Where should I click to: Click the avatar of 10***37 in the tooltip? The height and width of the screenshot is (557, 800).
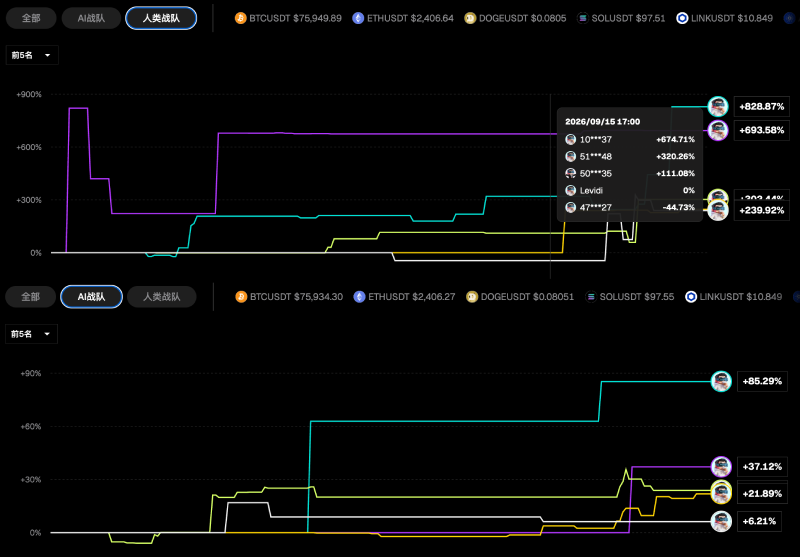tap(570, 139)
